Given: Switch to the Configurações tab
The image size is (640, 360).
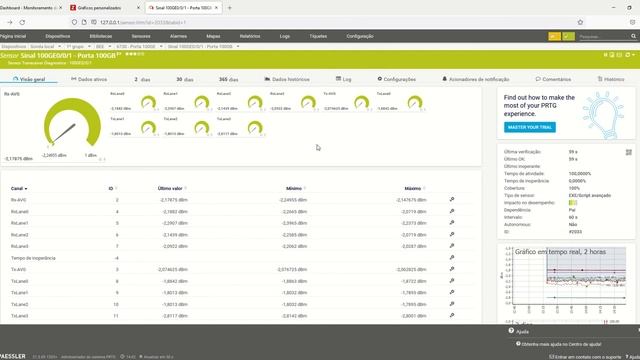Looking at the screenshot, I should click(396, 79).
